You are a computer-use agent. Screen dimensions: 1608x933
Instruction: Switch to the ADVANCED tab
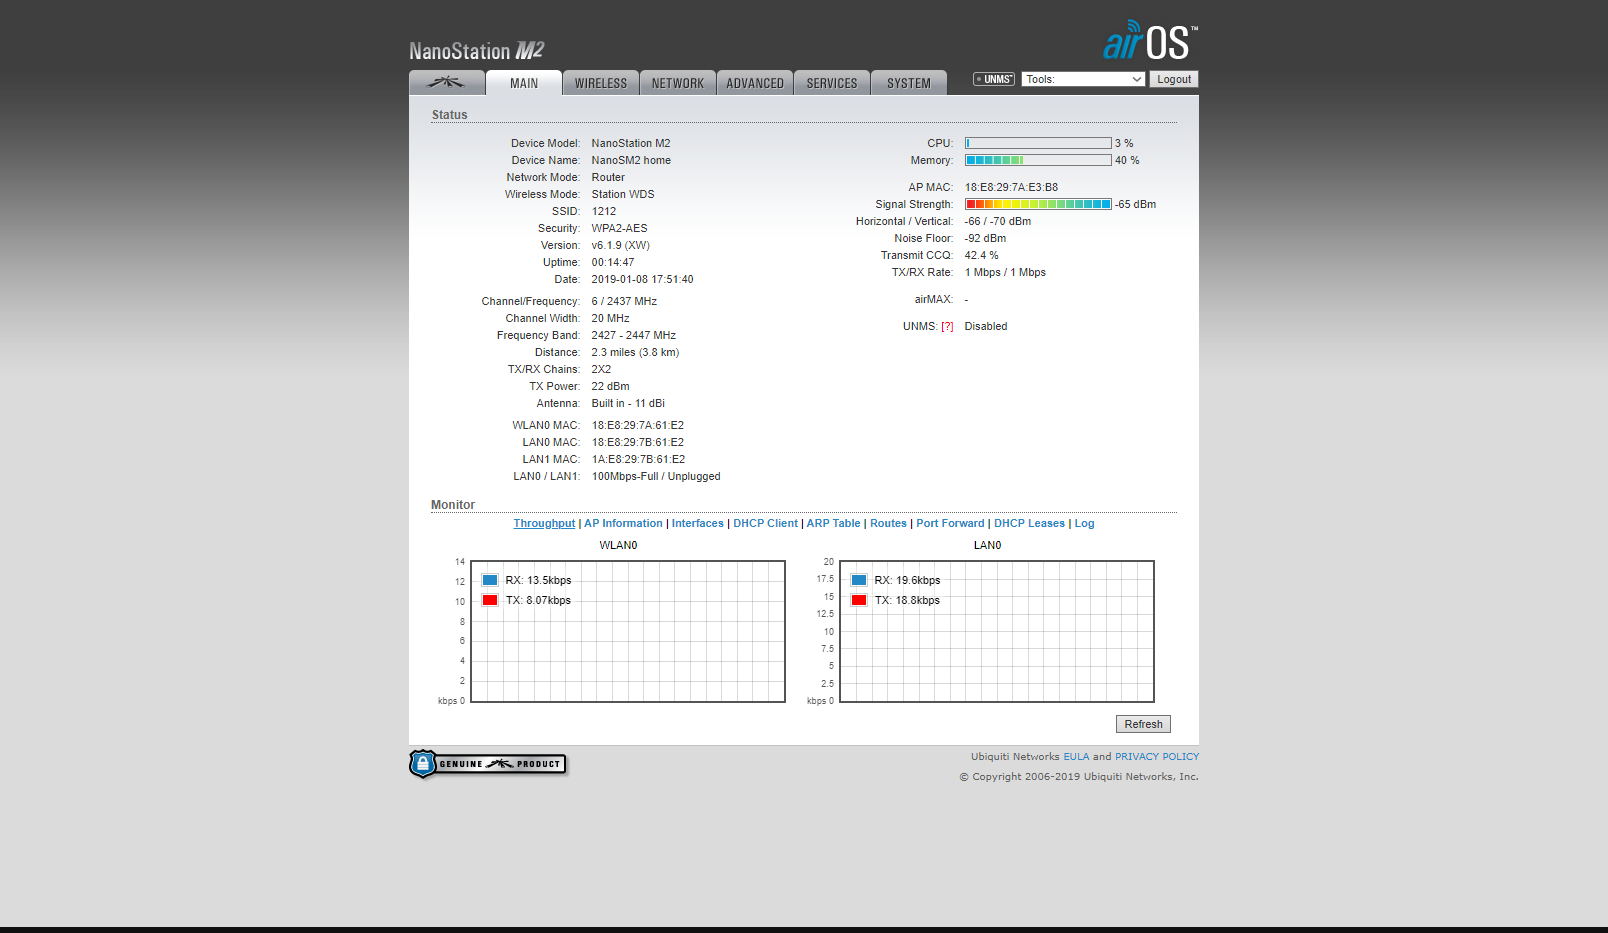pos(755,83)
